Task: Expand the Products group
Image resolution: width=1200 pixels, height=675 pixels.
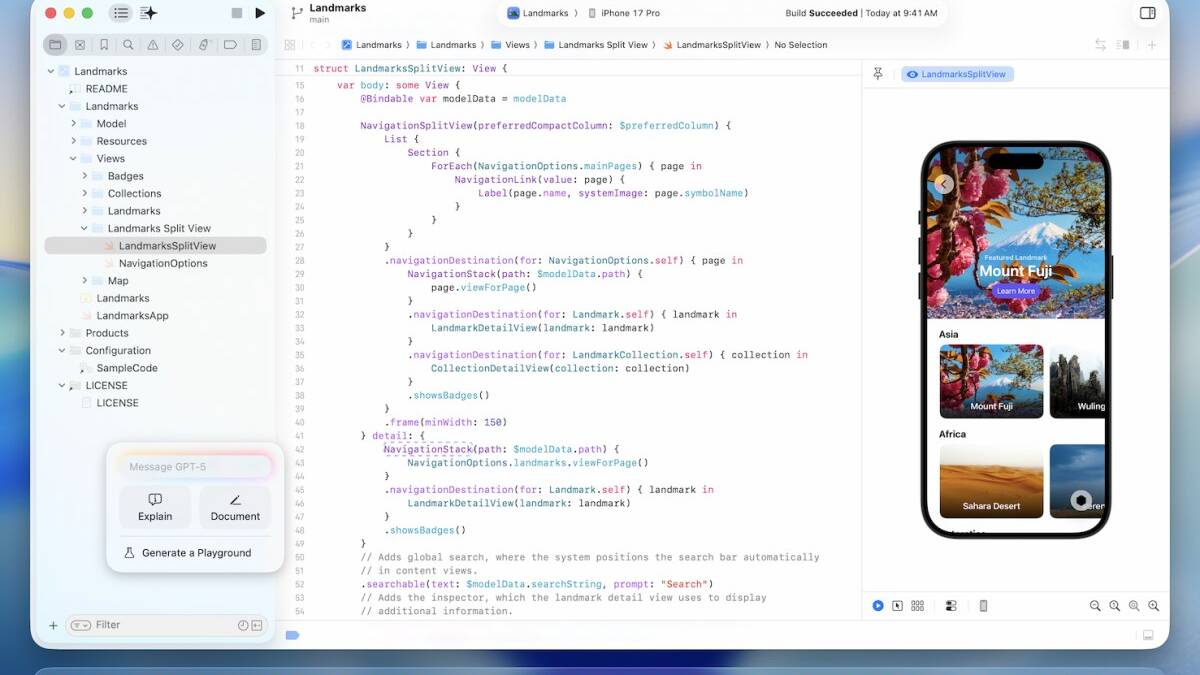Action: pyautogui.click(x=62, y=333)
